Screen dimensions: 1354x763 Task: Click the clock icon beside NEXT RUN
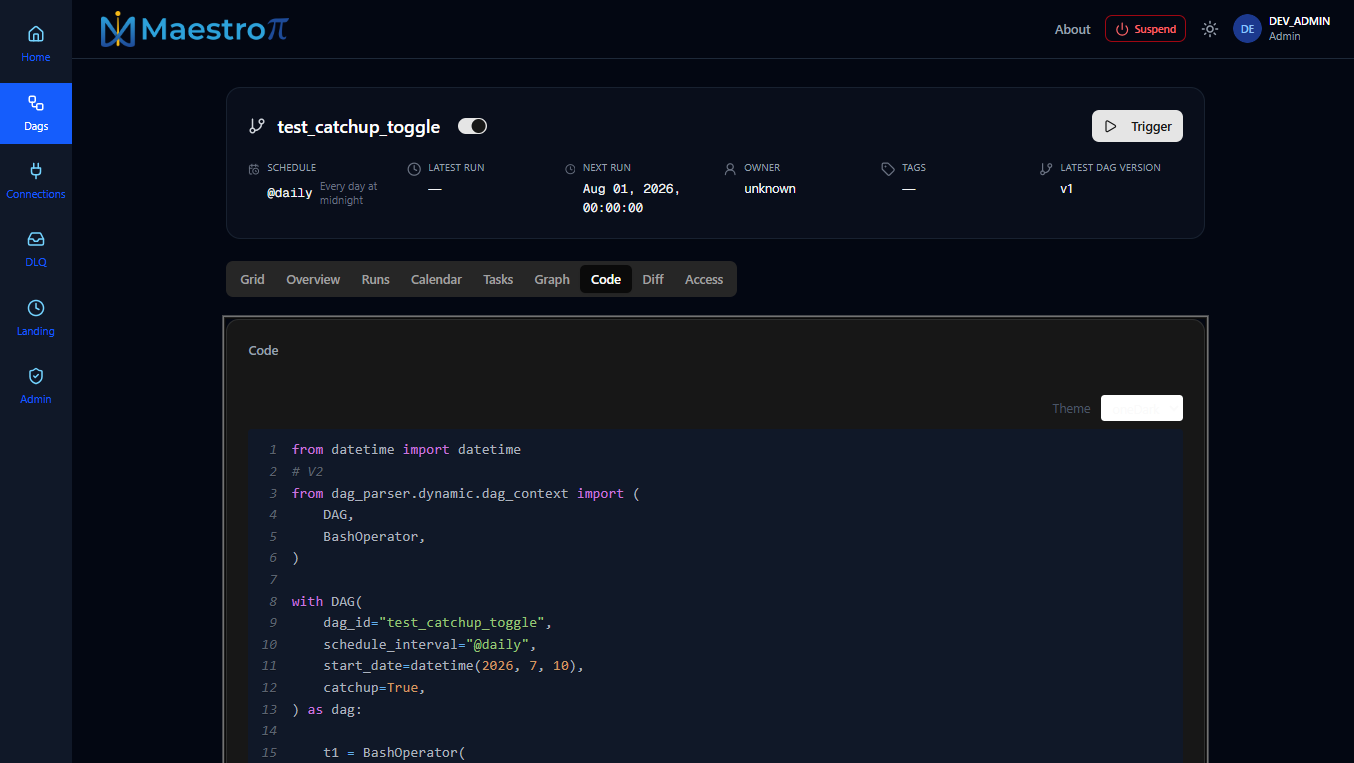(570, 169)
